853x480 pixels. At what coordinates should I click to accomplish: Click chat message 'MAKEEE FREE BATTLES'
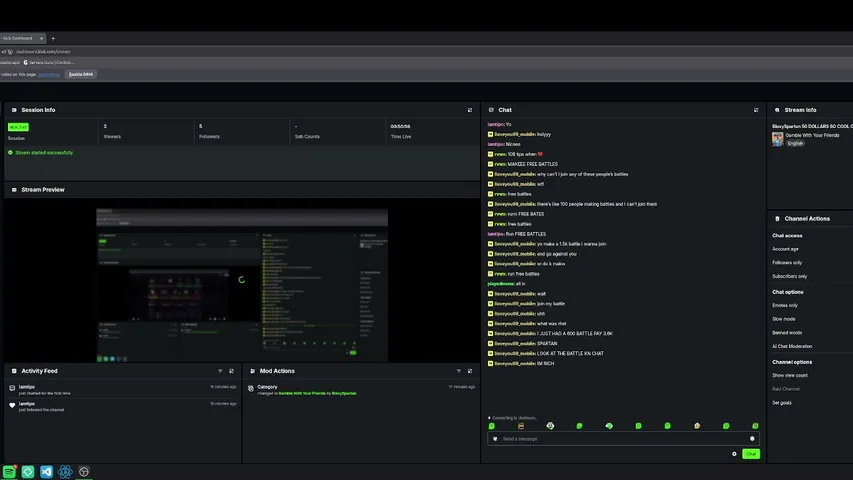pos(533,164)
